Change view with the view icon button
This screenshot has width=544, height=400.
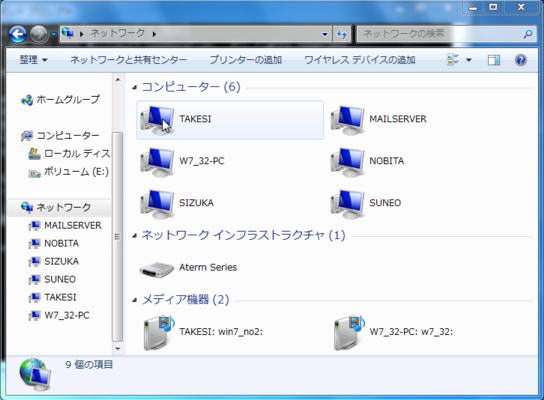[x=453, y=60]
